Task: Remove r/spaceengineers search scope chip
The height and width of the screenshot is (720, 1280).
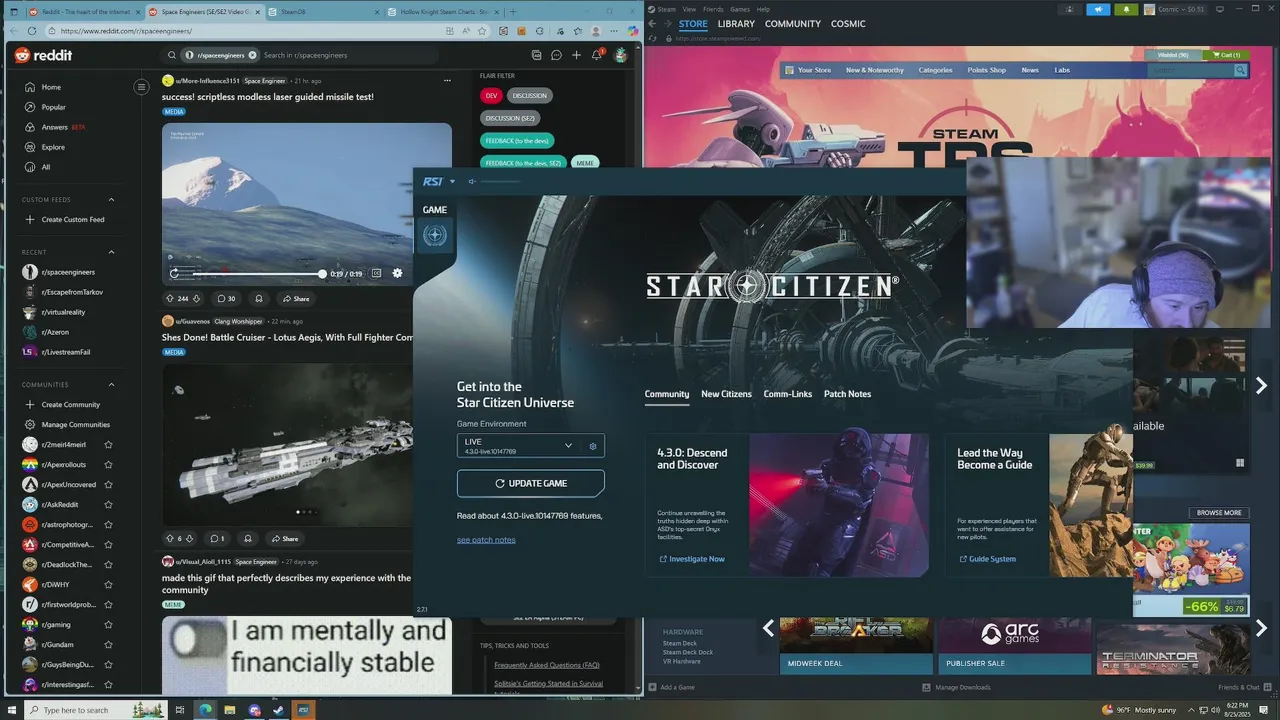Action: [252, 55]
